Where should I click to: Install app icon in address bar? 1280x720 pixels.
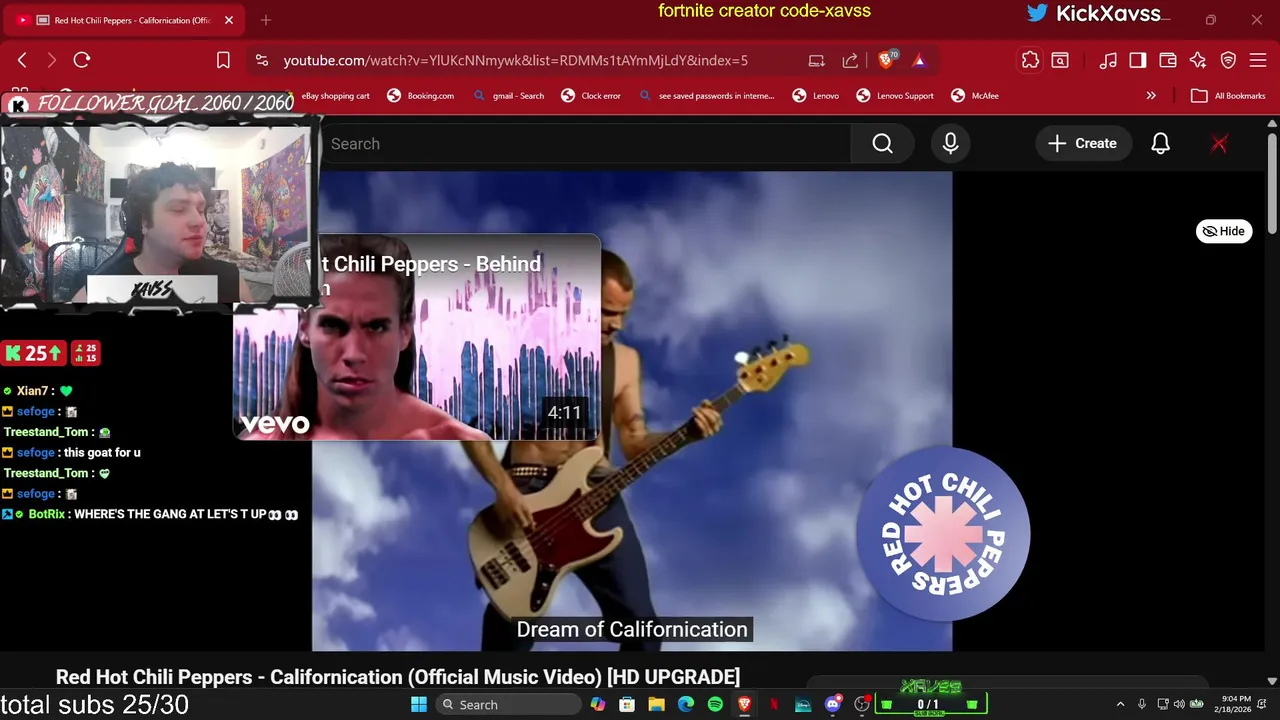pyautogui.click(x=817, y=60)
